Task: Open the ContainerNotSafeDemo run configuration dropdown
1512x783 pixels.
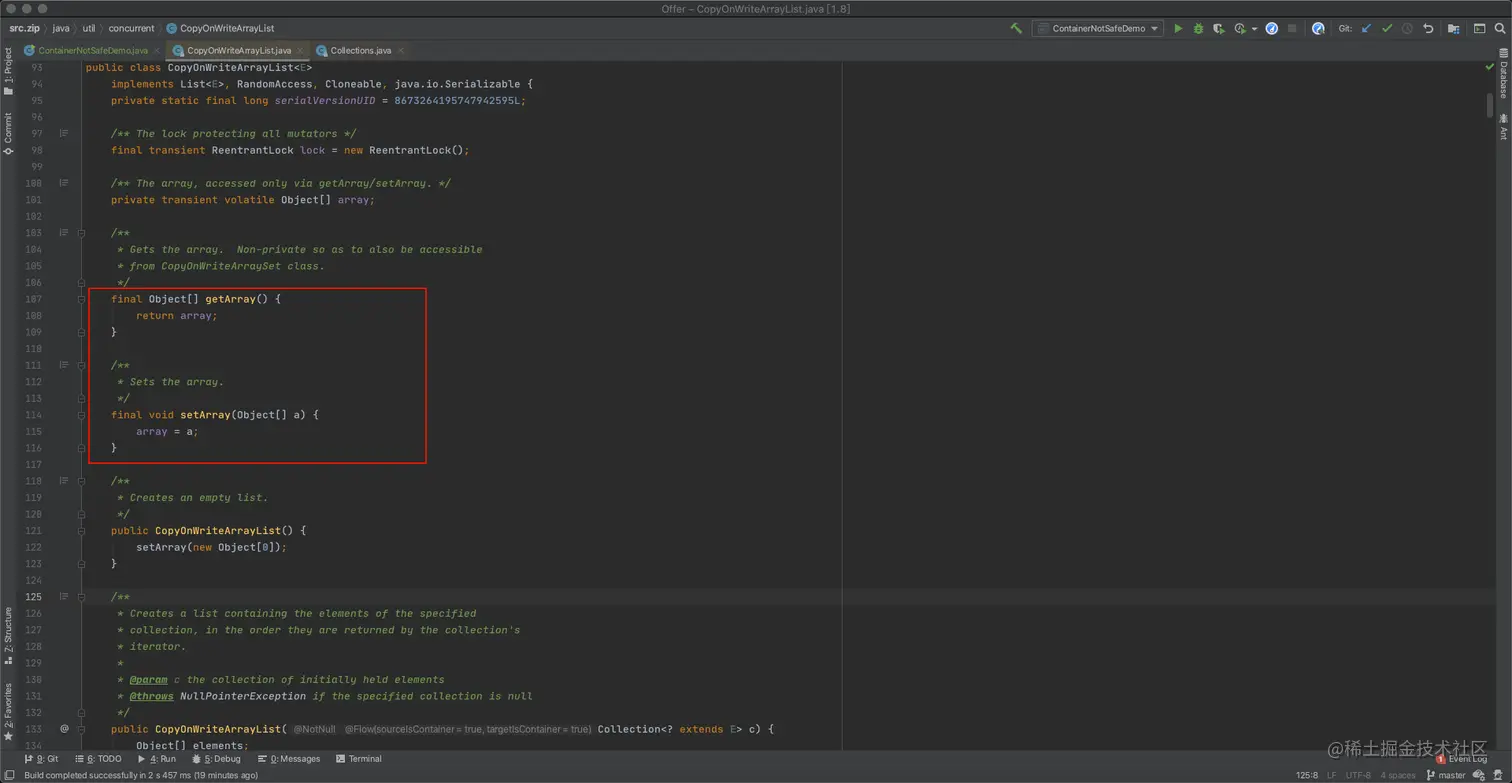Action: (1098, 28)
